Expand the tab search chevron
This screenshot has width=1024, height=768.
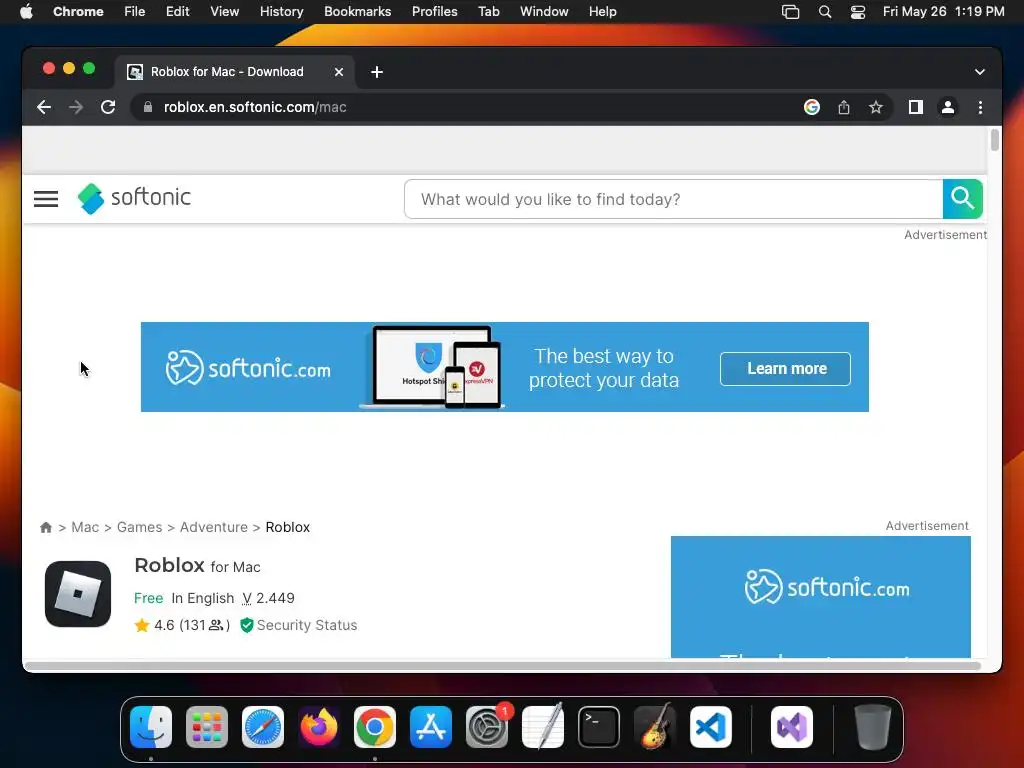tap(980, 72)
